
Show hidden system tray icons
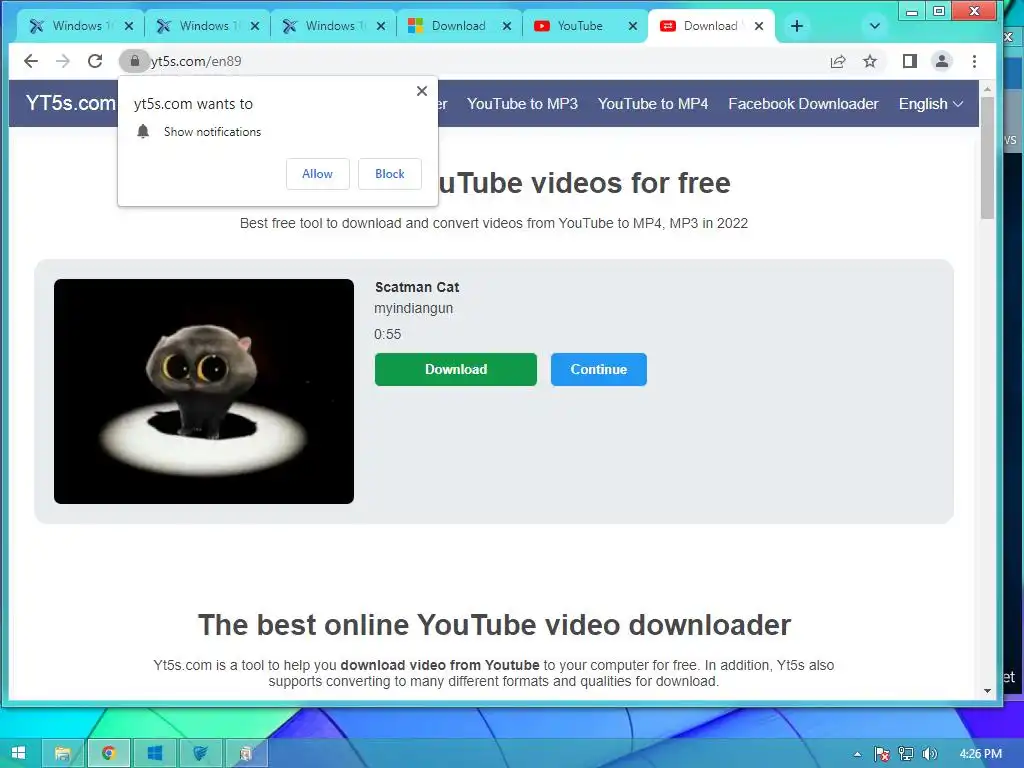pyautogui.click(x=857, y=754)
